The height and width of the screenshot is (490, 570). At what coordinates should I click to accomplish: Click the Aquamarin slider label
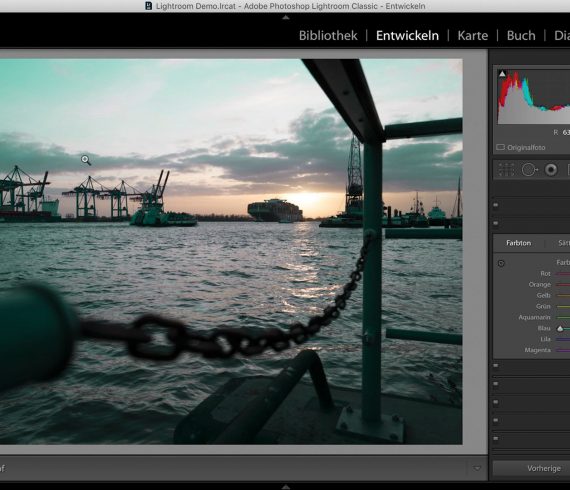[534, 317]
